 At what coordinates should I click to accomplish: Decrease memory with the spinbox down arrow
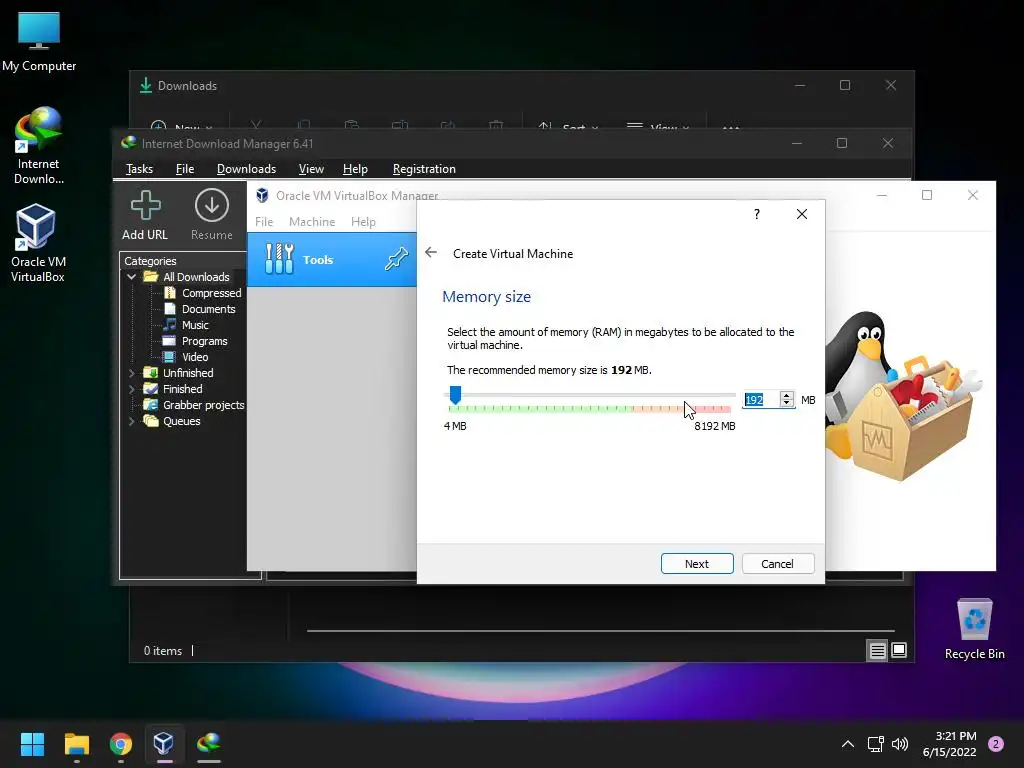(787, 404)
